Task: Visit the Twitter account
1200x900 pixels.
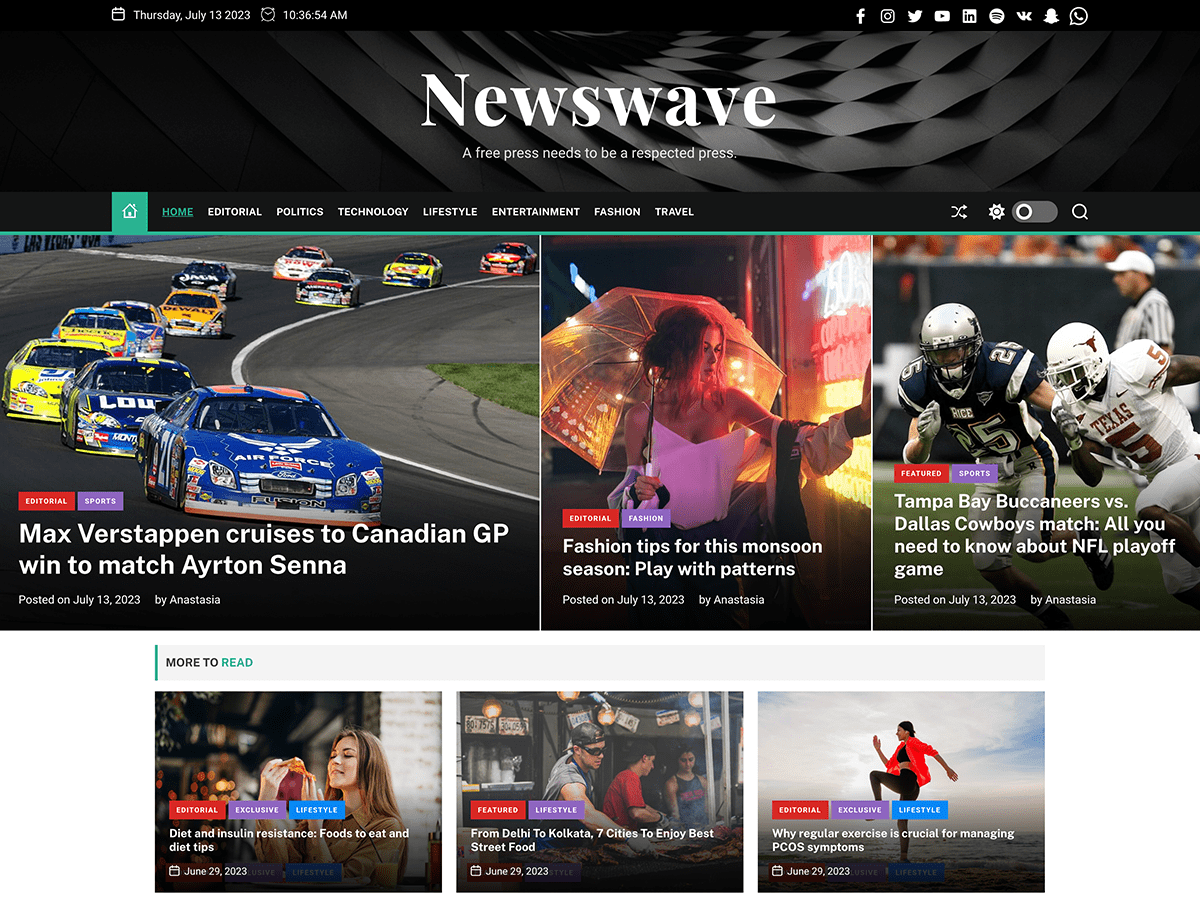Action: pos(915,15)
